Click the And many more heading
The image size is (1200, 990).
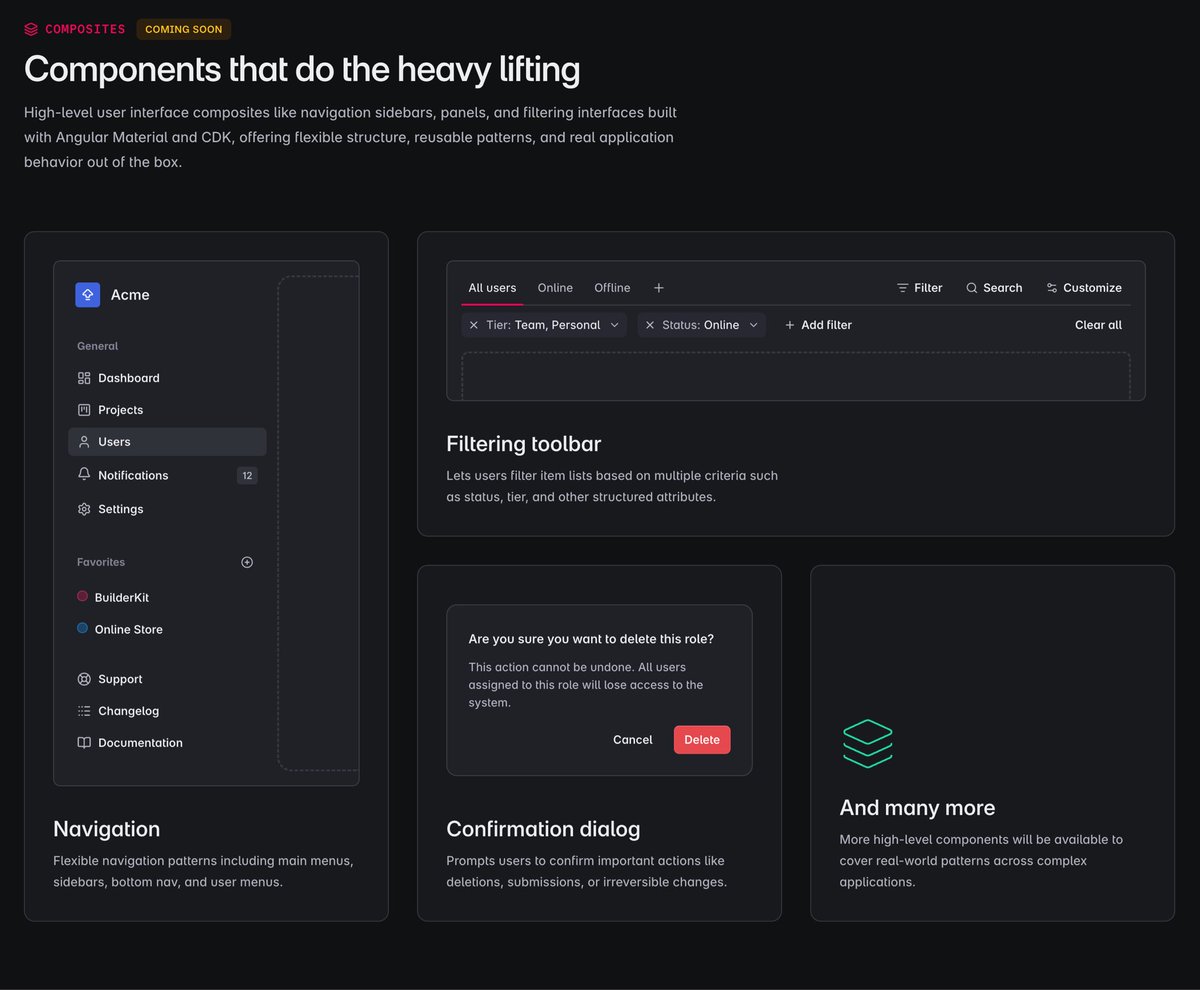pos(917,808)
